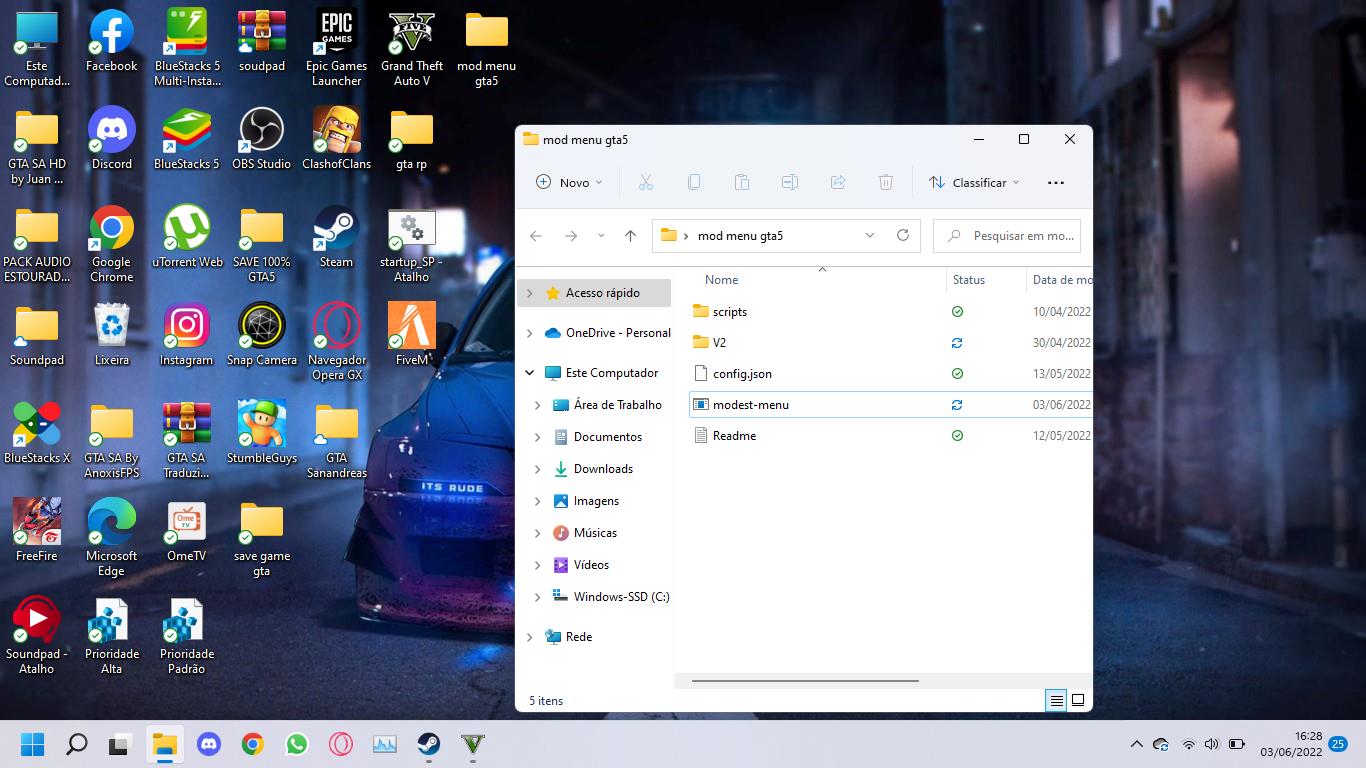This screenshot has width=1366, height=768.
Task: Open the Classificar sort dropdown
Action: [x=974, y=182]
